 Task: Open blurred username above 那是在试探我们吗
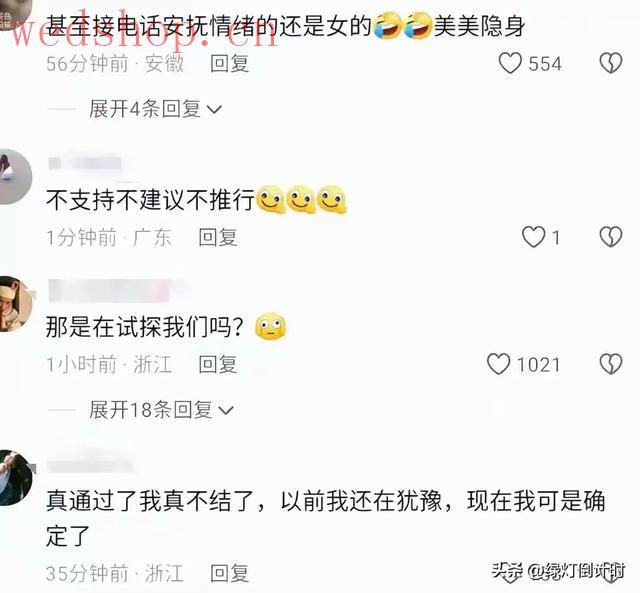[114, 291]
